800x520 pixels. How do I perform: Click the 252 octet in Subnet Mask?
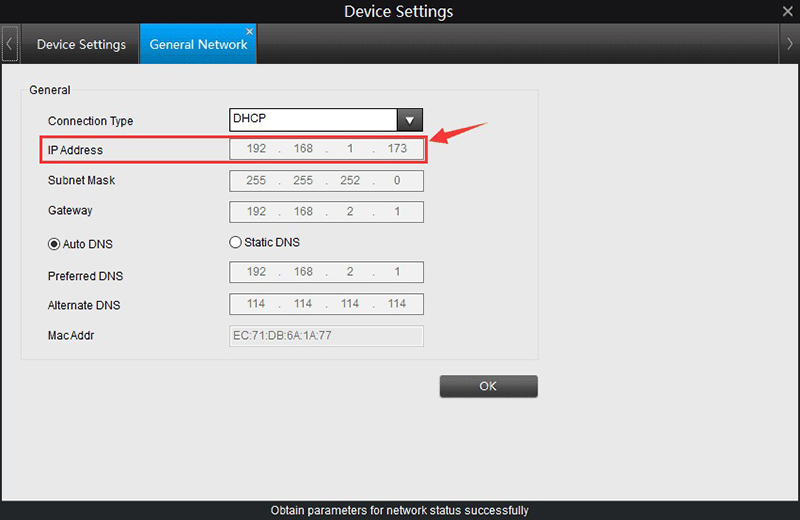coord(350,181)
